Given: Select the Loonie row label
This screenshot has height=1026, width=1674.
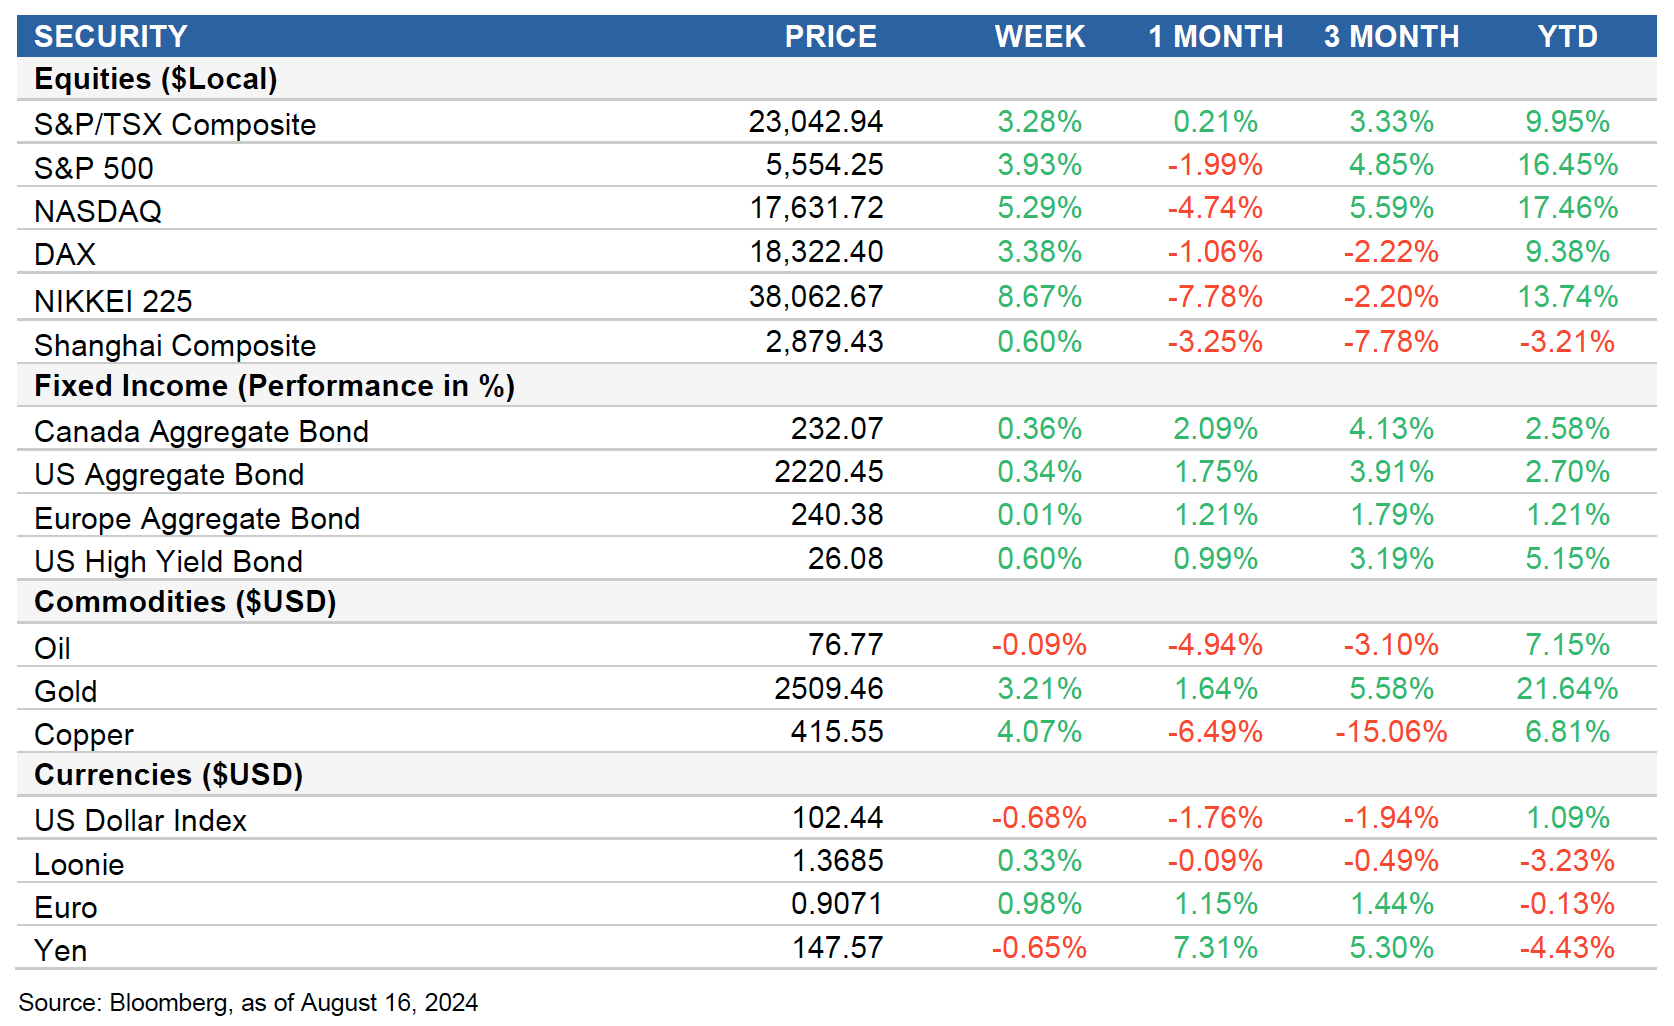Looking at the screenshot, I should [79, 865].
